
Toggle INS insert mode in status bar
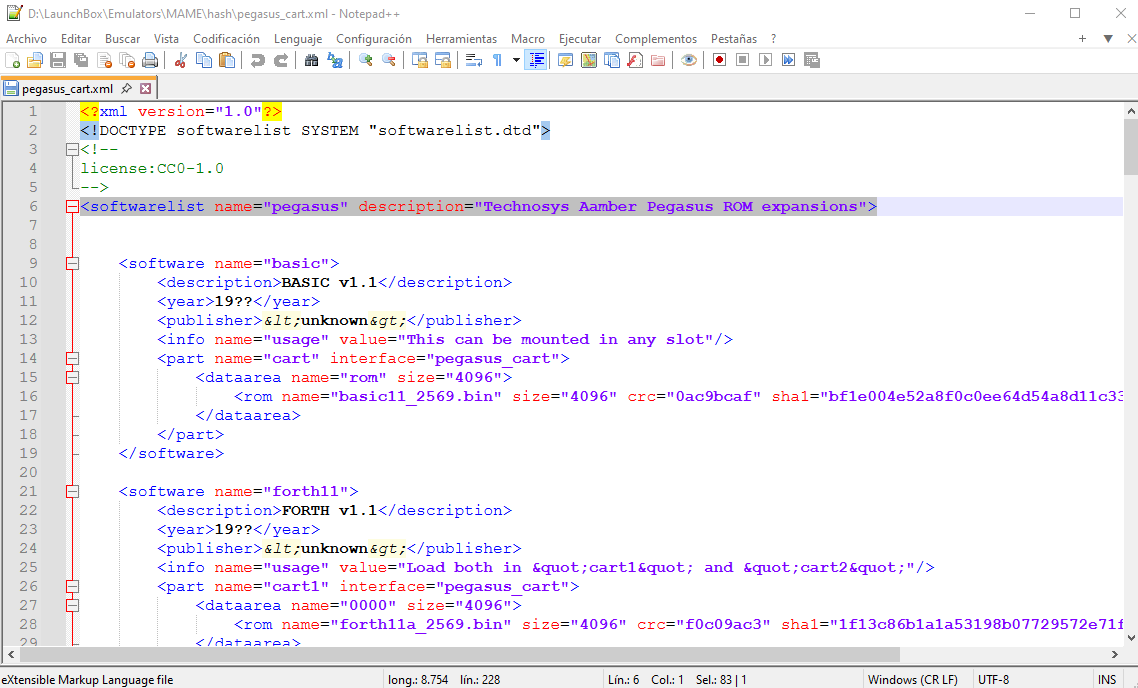1107,680
